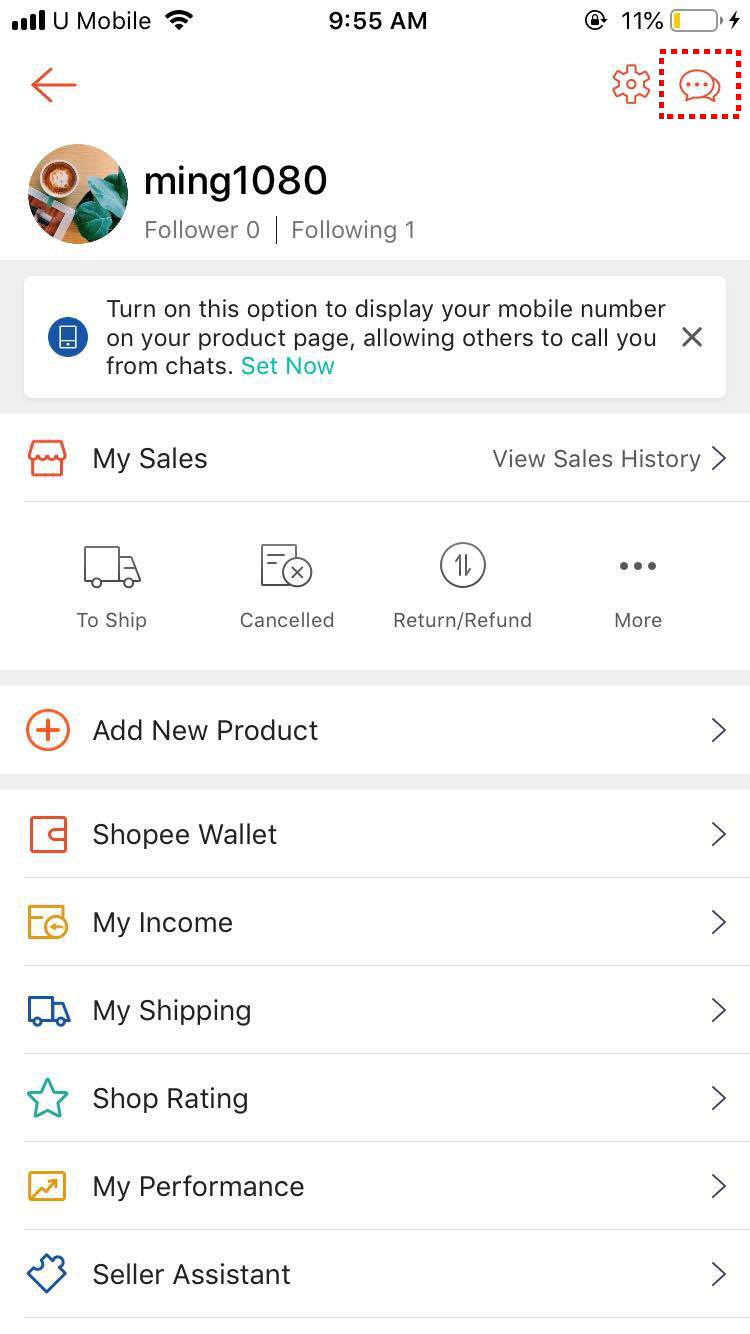Open the Cancelled orders icon
Viewport: 750px width, 1334px height.
pyautogui.click(x=286, y=567)
